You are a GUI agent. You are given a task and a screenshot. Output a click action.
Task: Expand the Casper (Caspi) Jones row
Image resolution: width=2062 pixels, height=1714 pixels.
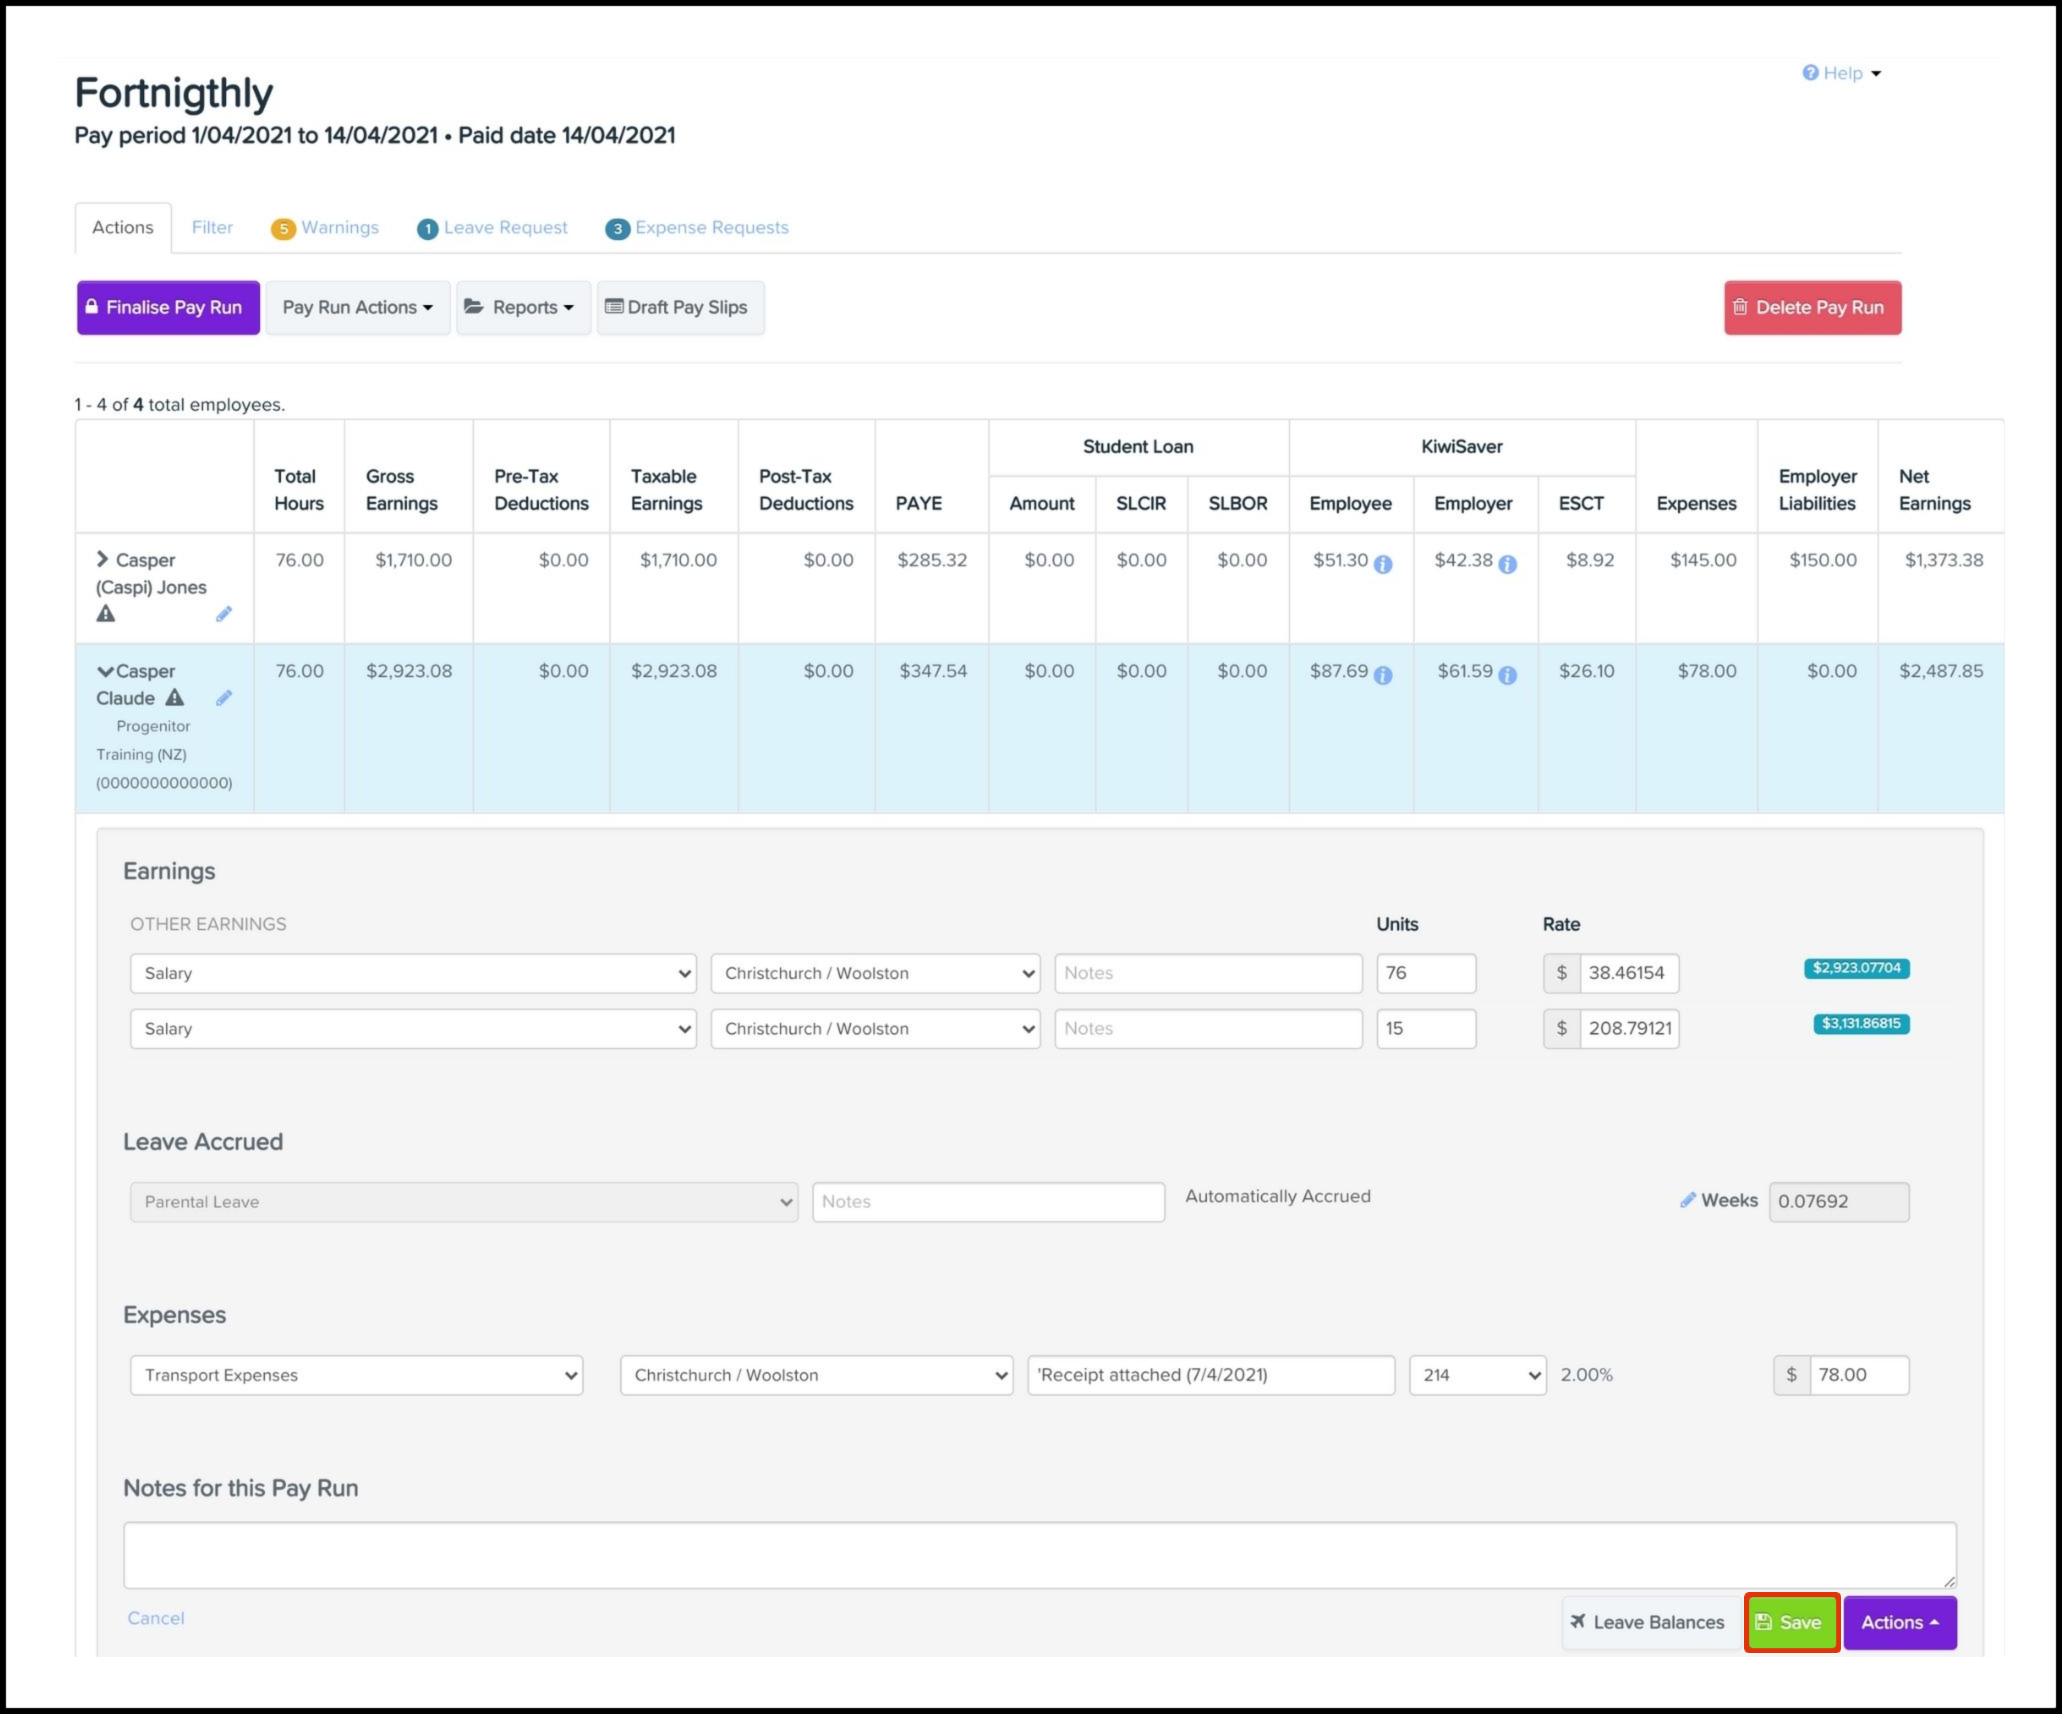102,559
